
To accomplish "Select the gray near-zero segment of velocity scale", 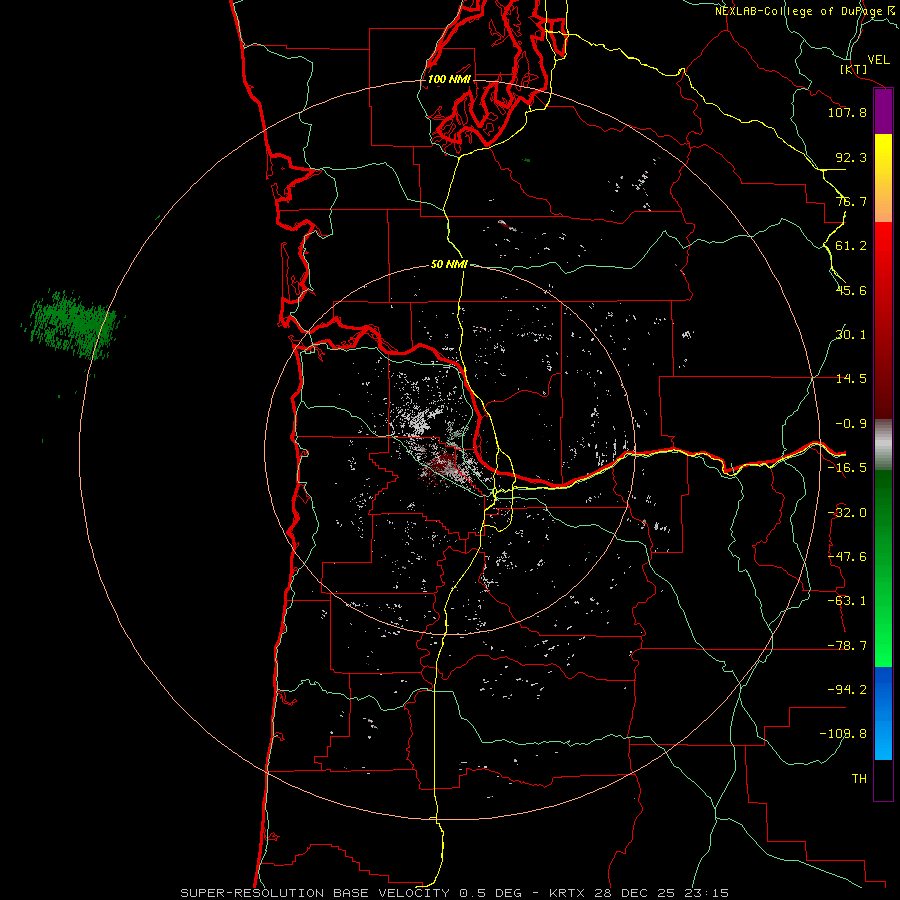I will point(883,445).
